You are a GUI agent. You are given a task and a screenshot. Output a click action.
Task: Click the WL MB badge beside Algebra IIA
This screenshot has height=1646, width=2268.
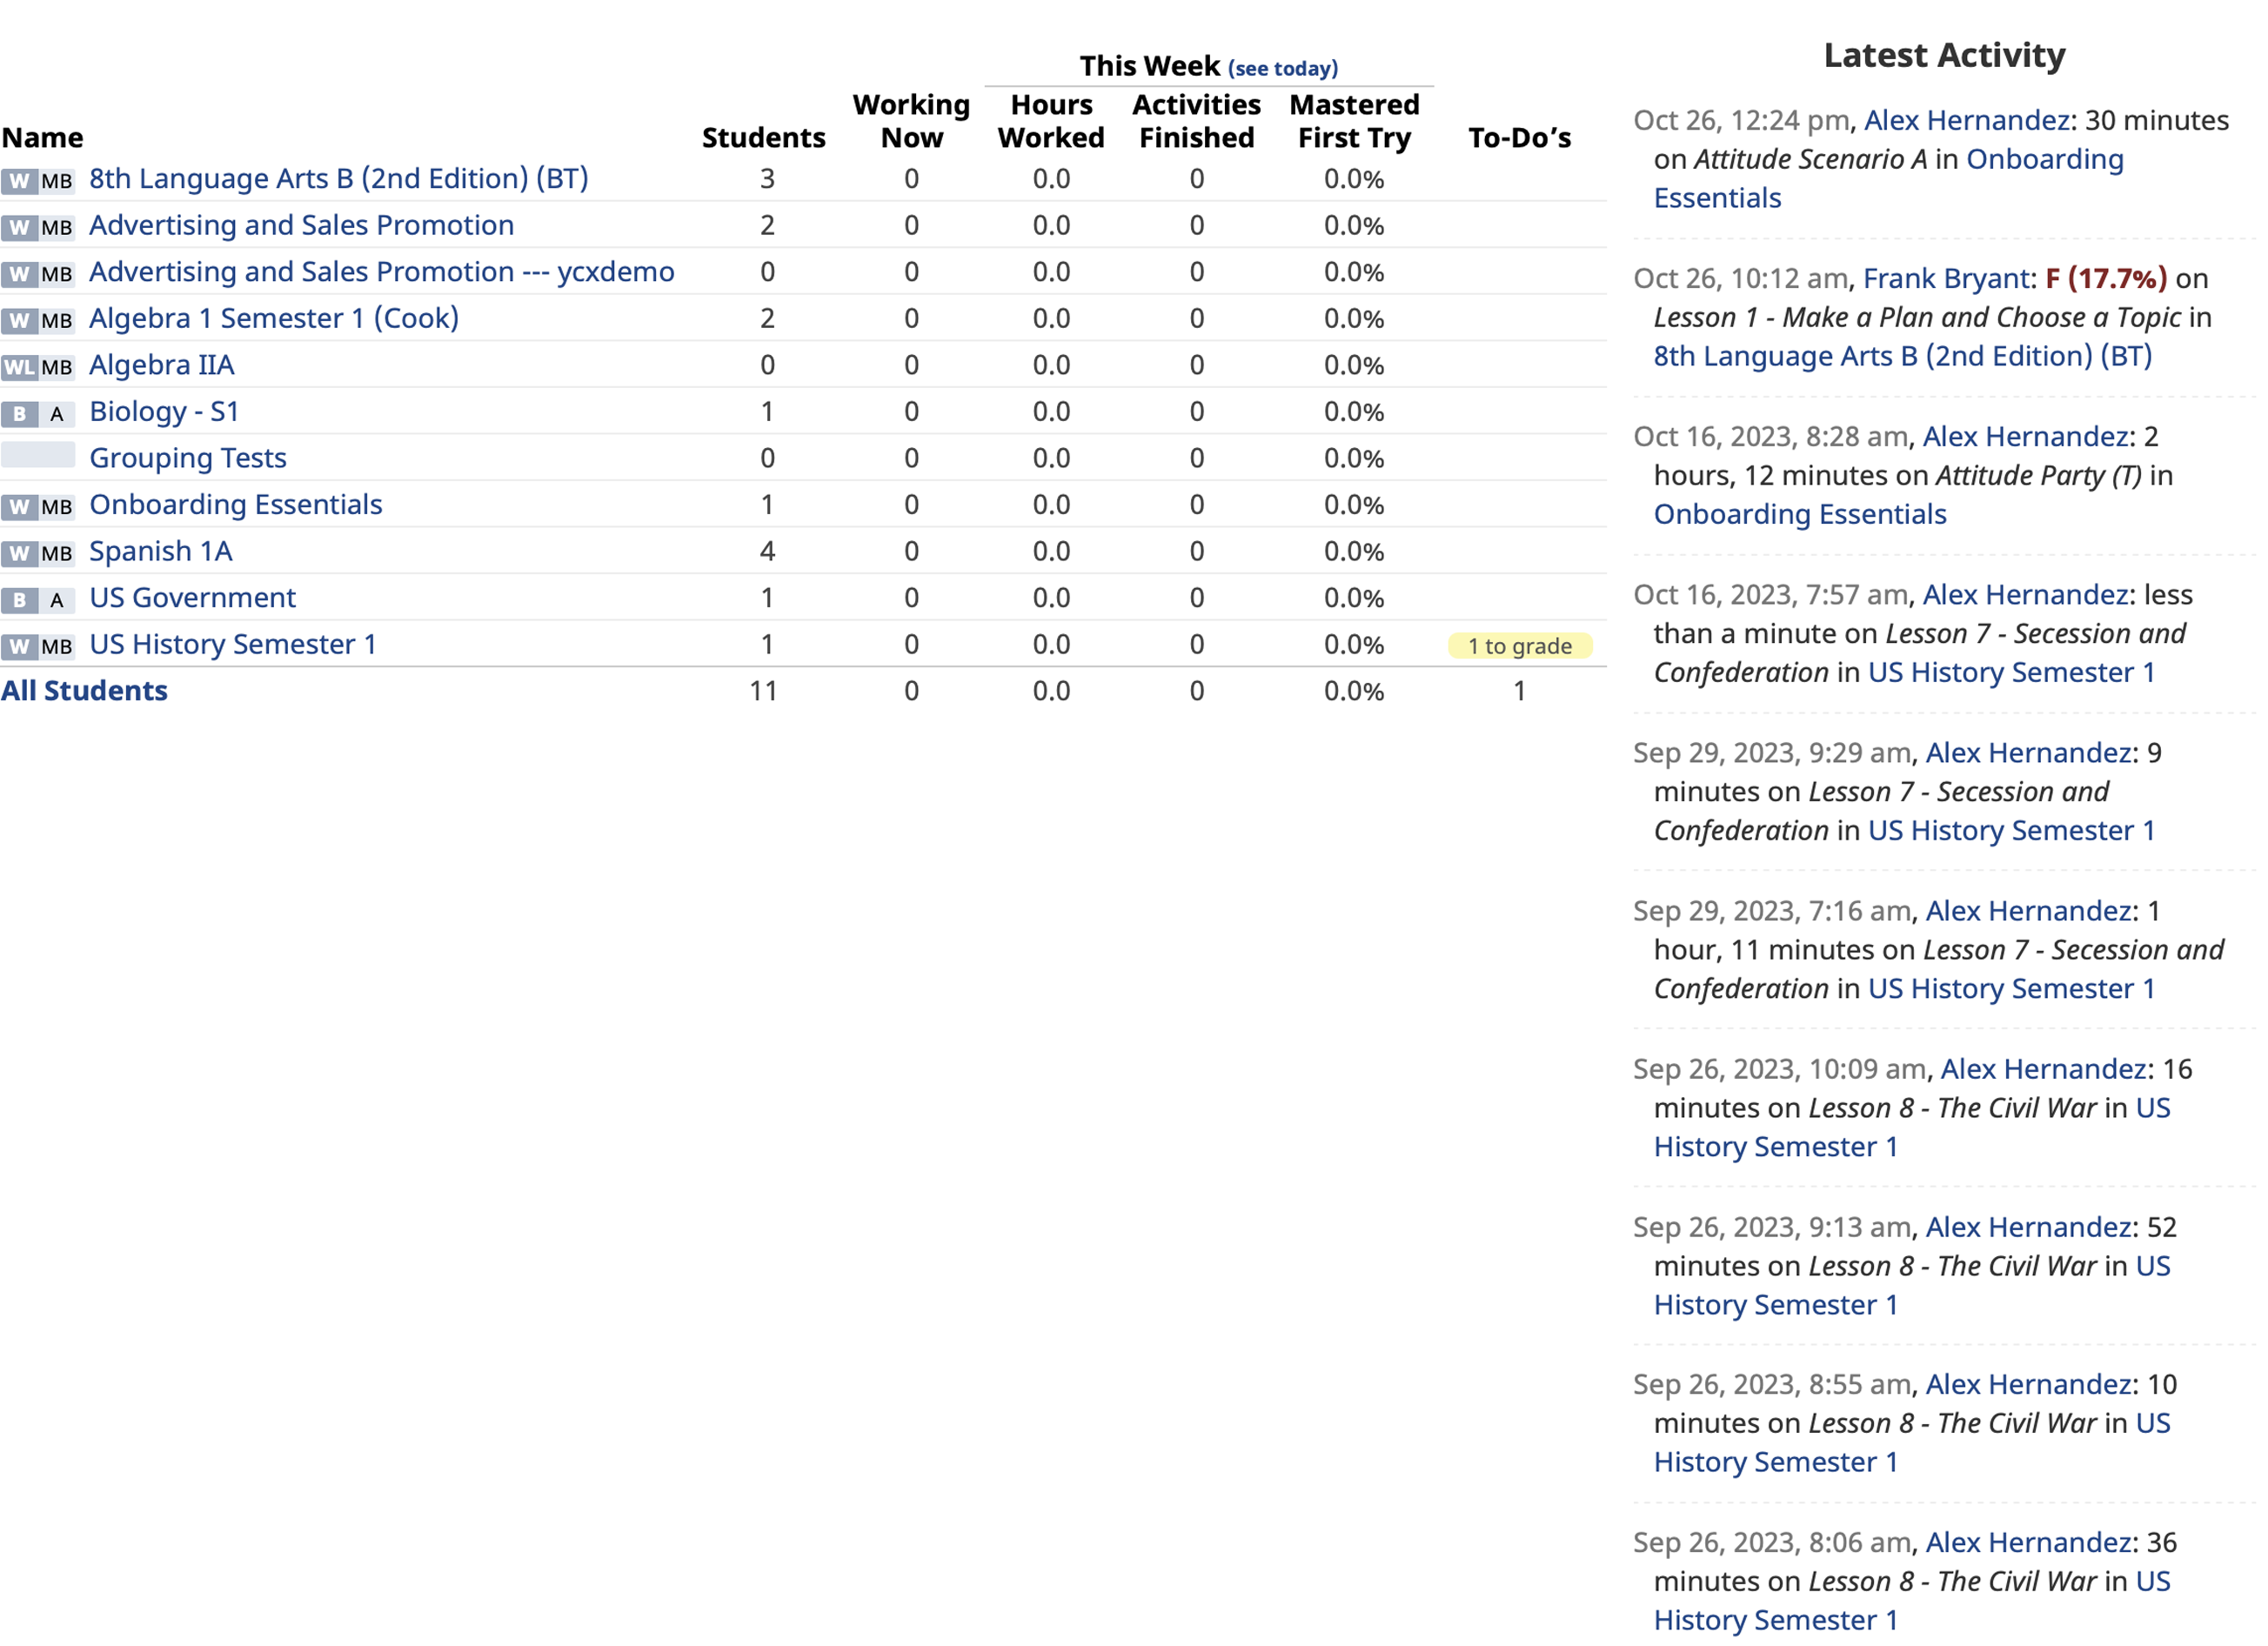(38, 367)
